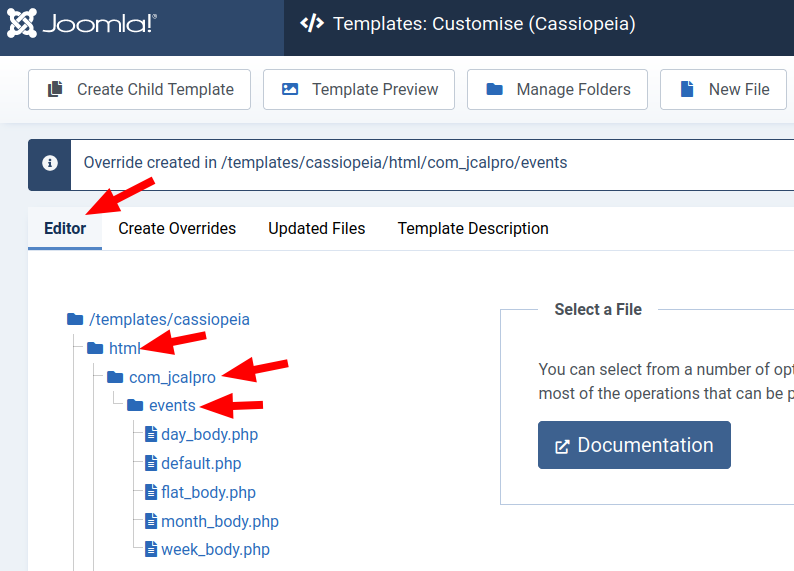This screenshot has width=794, height=571.
Task: Open month_body.php file
Action: tap(220, 521)
